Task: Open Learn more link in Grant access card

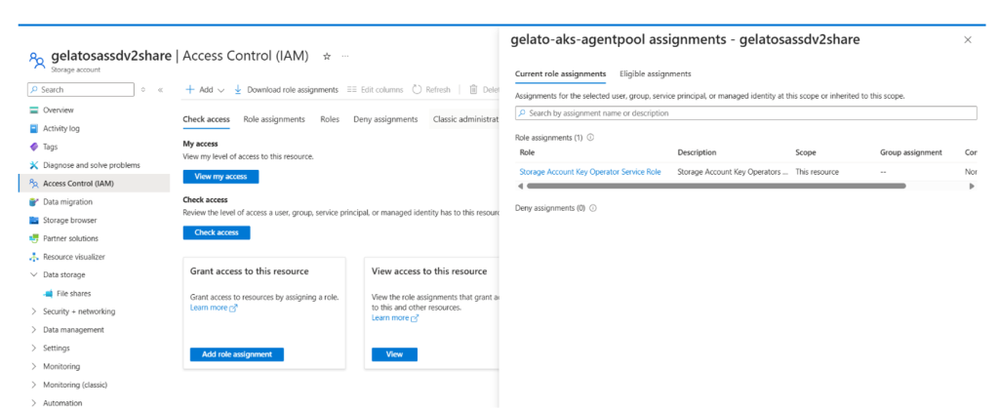Action: point(213,308)
